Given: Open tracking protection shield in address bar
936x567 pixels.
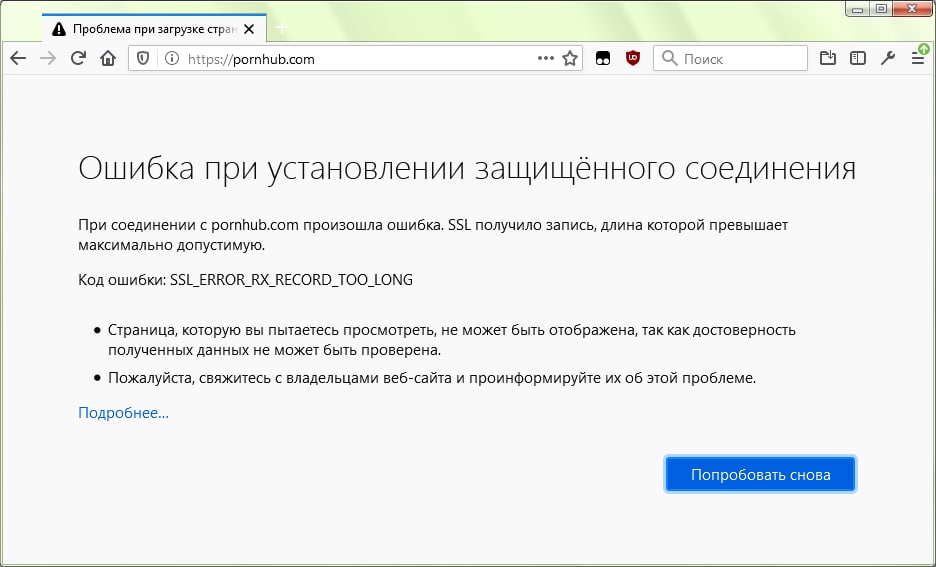Looking at the screenshot, I should click(x=143, y=58).
